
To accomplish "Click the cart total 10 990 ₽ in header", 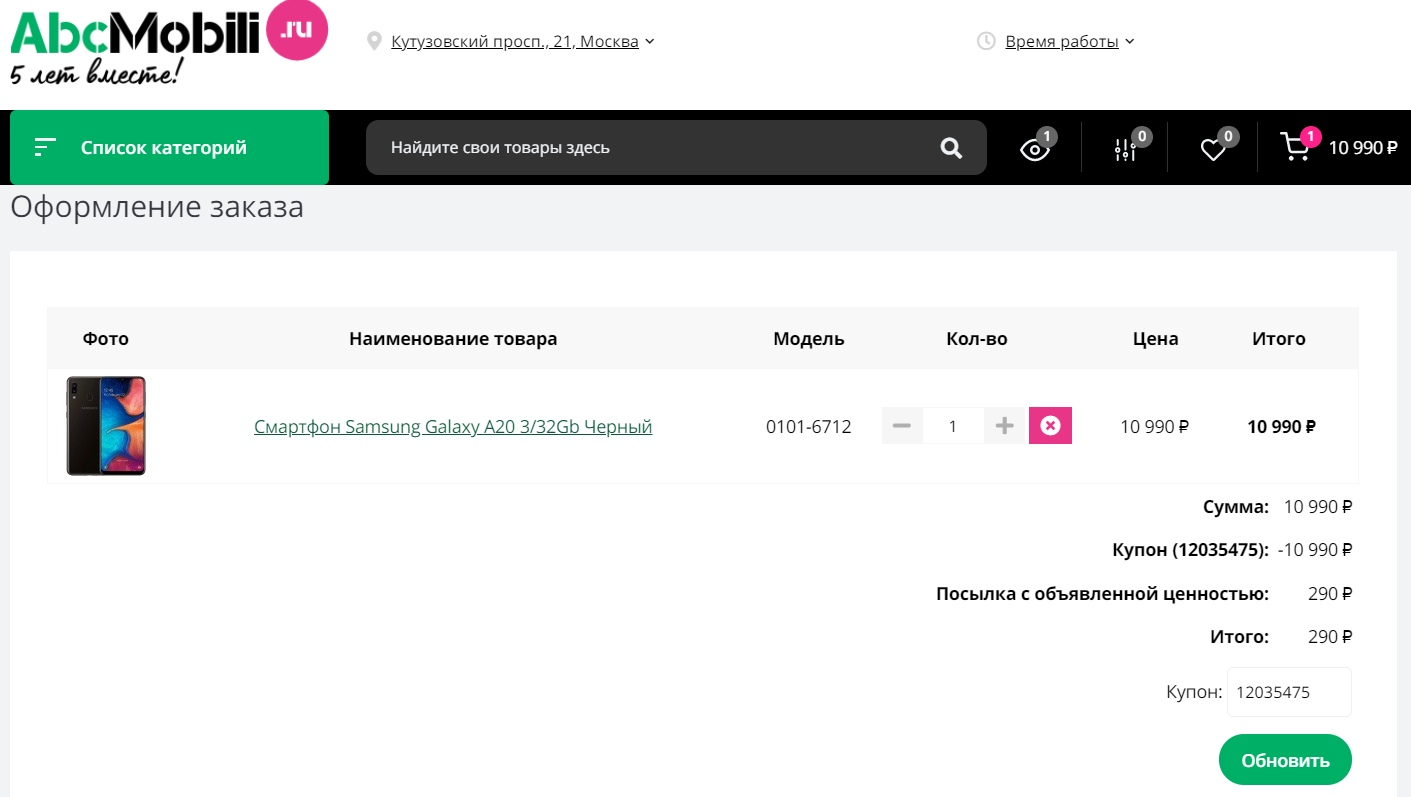I will pos(1363,148).
